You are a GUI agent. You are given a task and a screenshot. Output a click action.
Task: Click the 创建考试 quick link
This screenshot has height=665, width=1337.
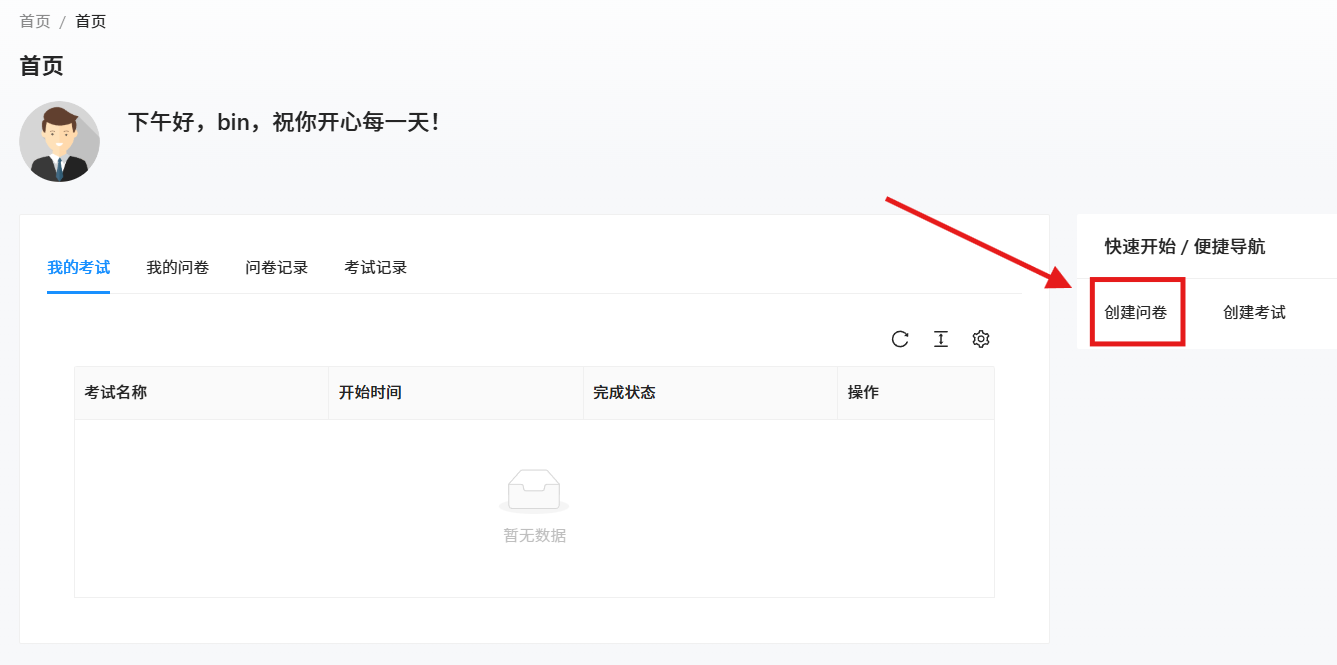(x=1255, y=313)
